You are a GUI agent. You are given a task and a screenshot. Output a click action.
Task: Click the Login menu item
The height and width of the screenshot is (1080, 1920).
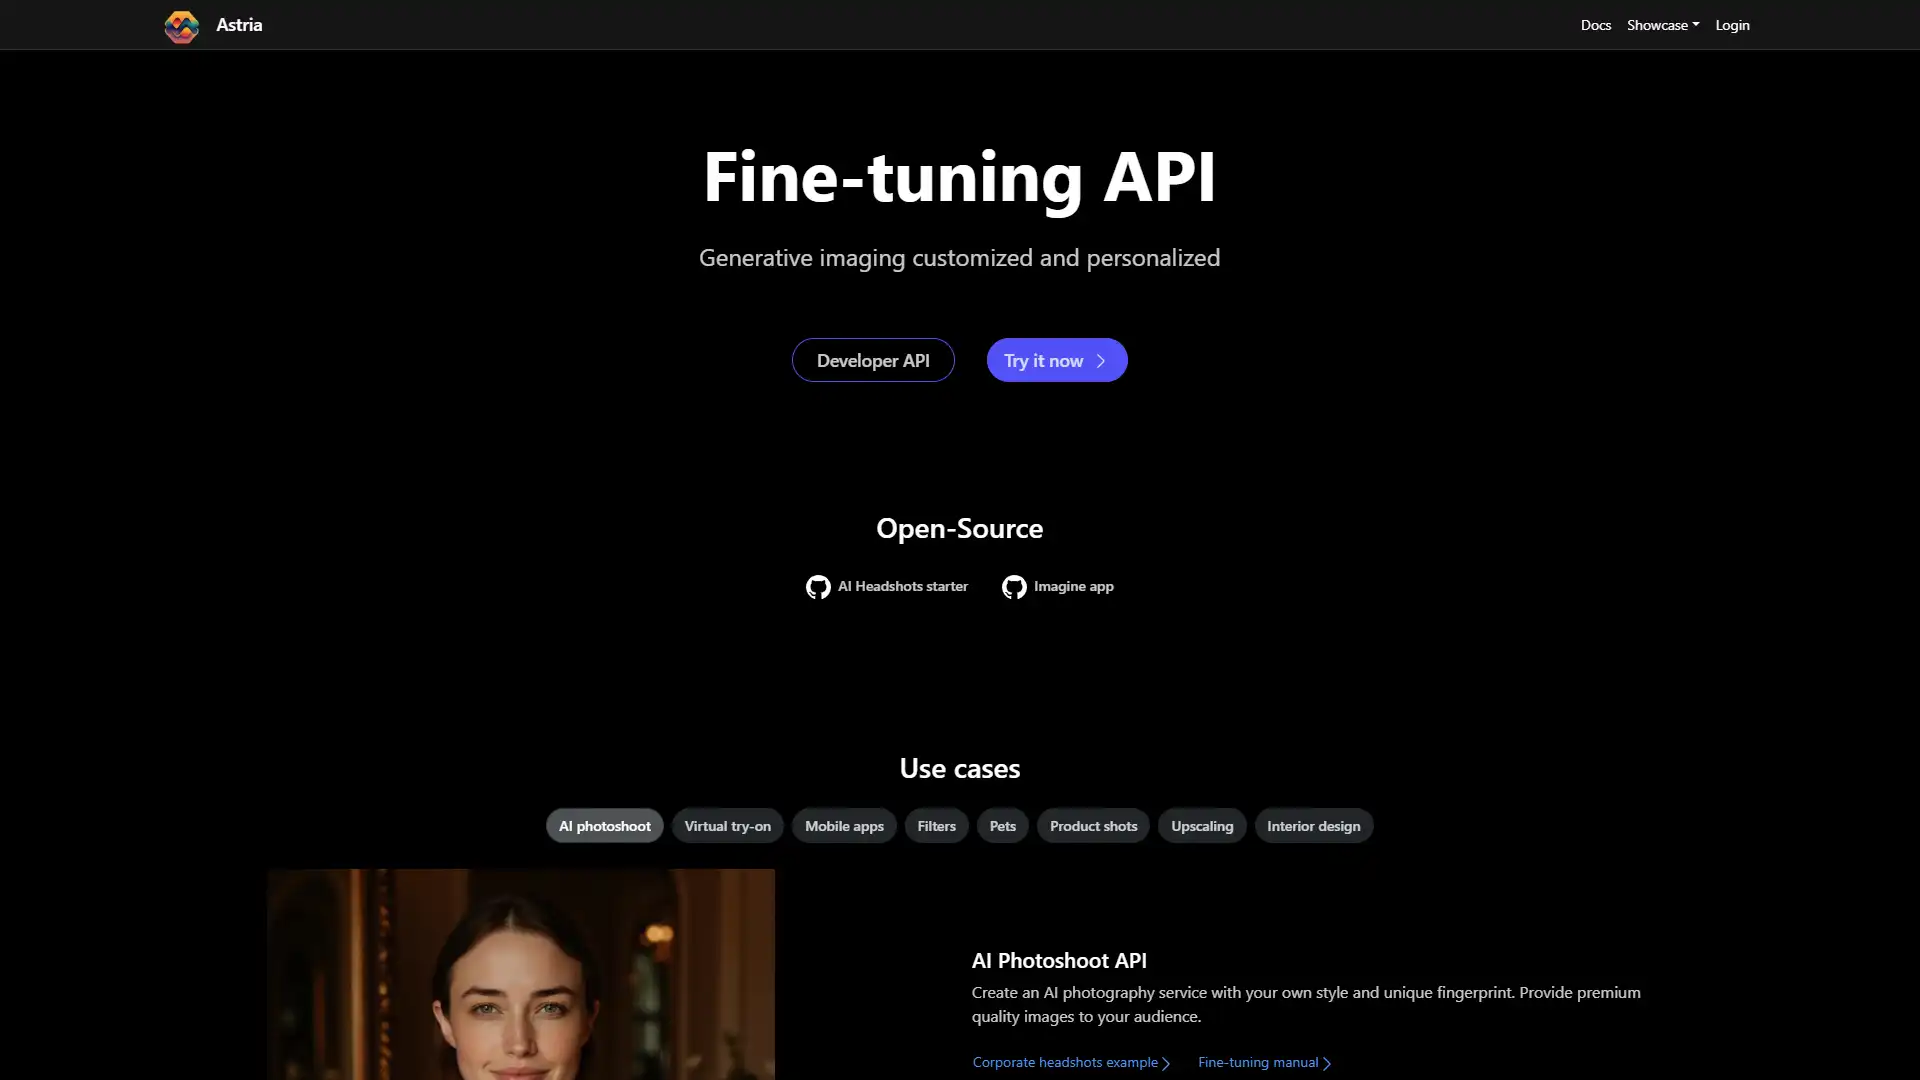pos(1733,24)
